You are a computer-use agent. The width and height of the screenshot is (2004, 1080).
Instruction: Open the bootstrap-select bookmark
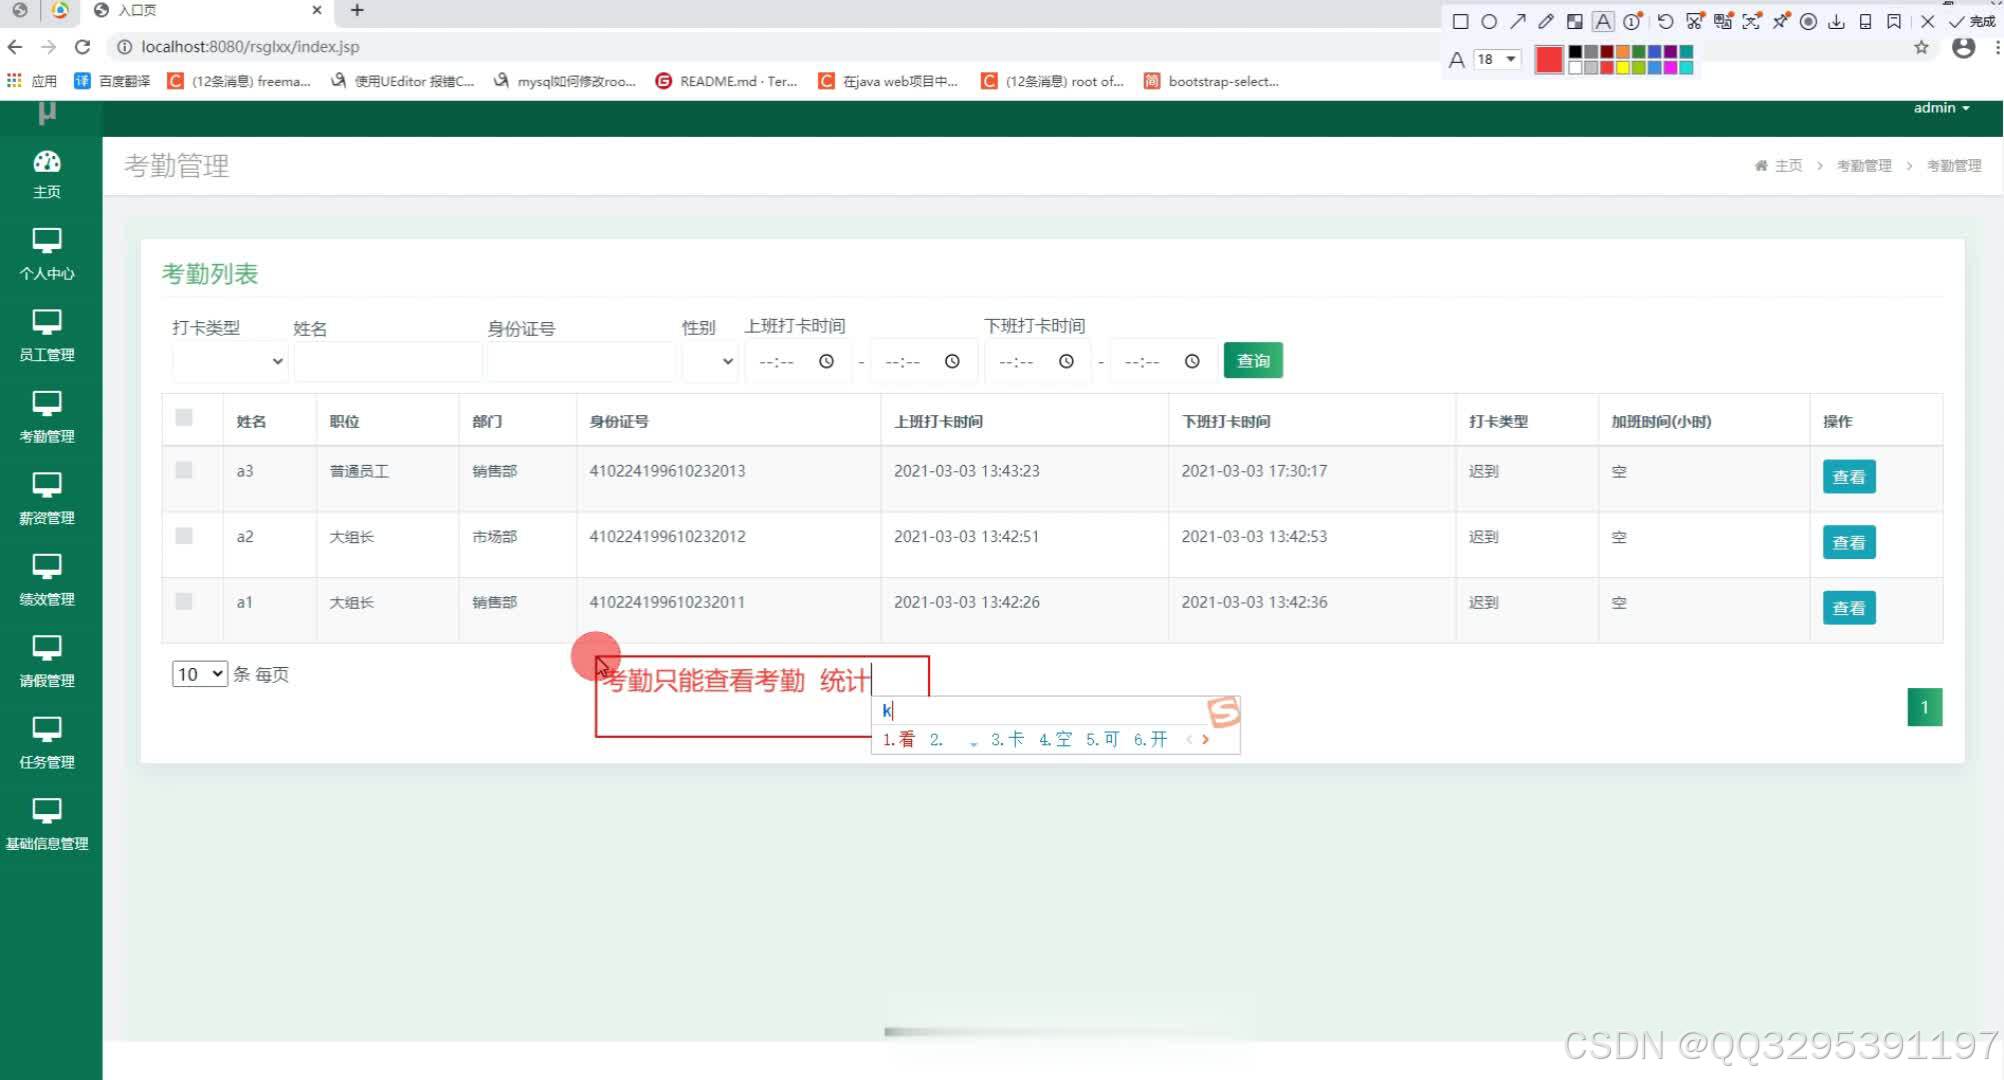[1212, 81]
